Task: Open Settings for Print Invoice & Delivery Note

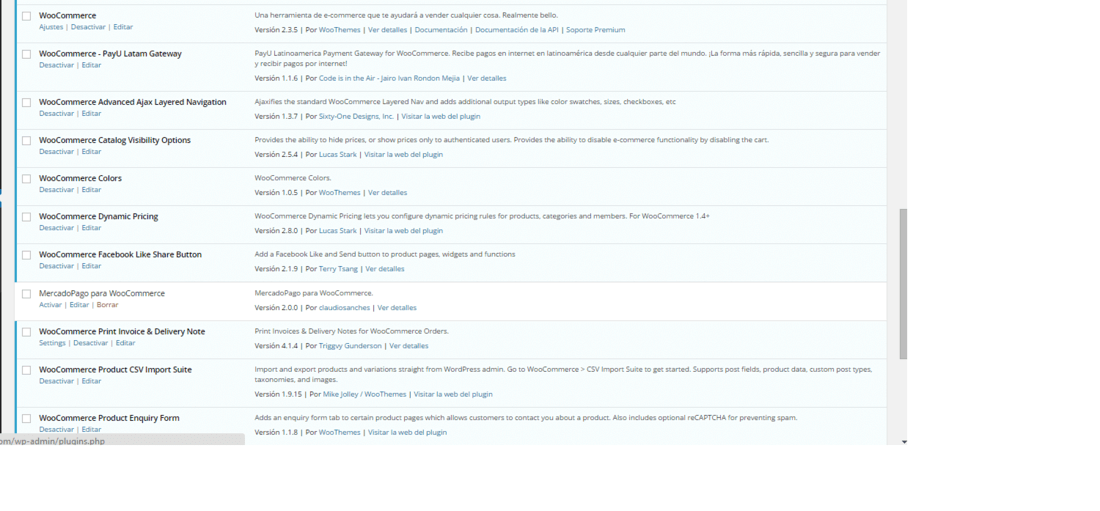Action: [53, 343]
